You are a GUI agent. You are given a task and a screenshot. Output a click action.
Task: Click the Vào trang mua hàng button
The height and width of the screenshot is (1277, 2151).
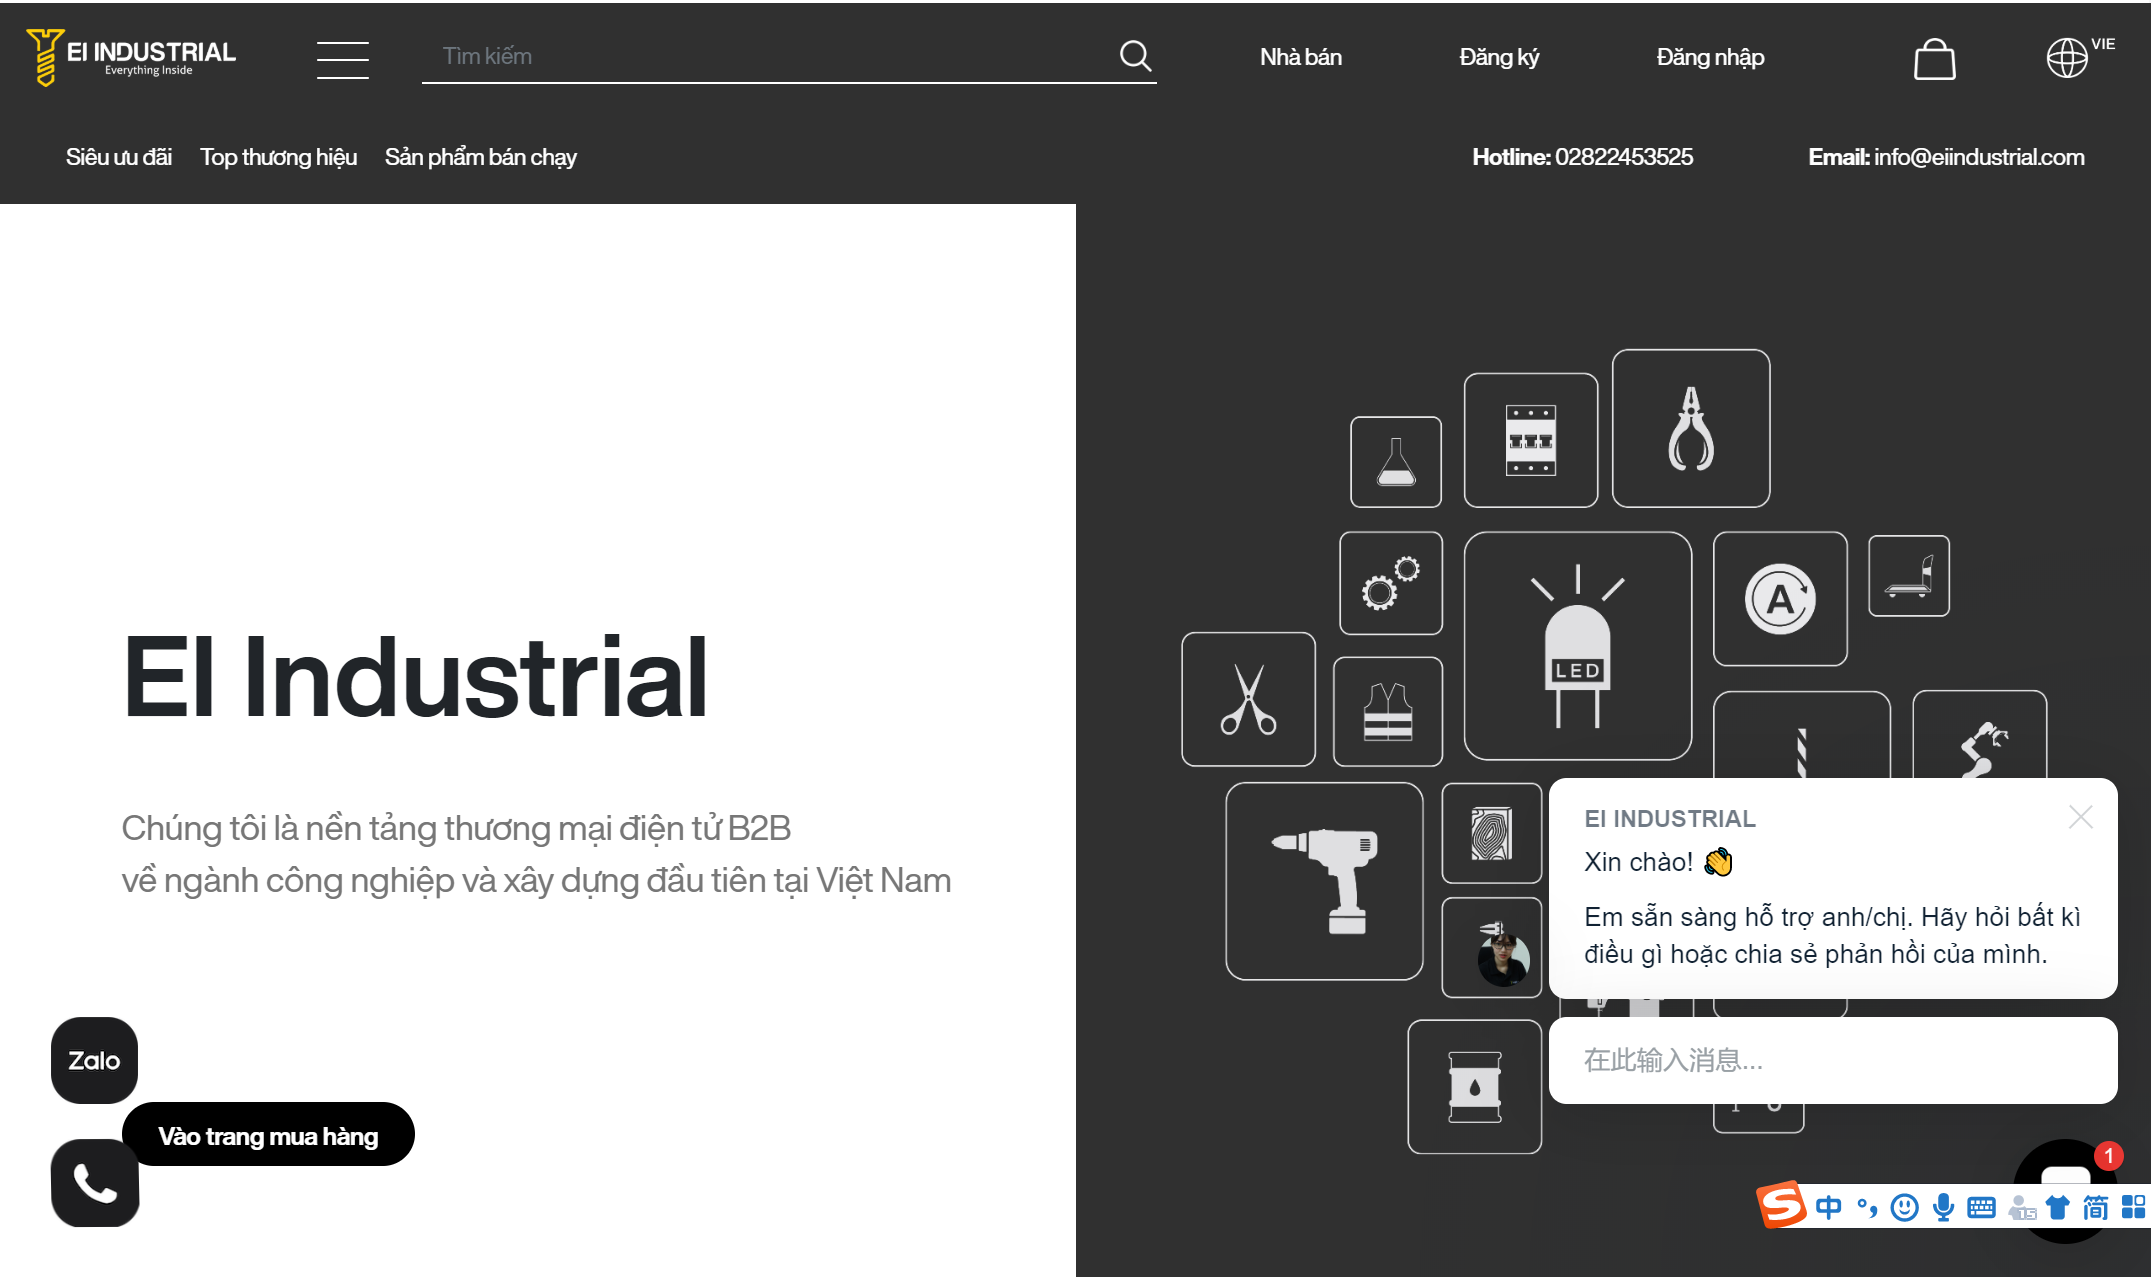[268, 1135]
